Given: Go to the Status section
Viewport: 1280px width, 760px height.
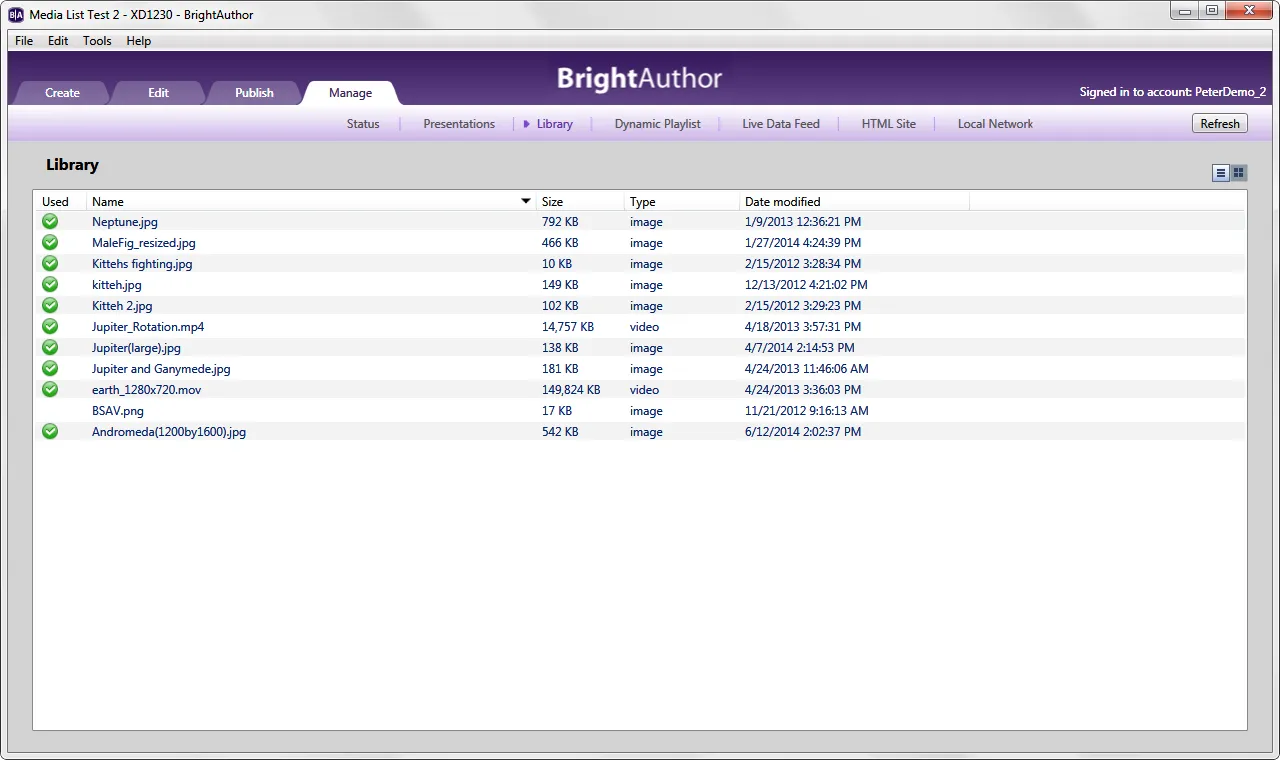Looking at the screenshot, I should (363, 124).
